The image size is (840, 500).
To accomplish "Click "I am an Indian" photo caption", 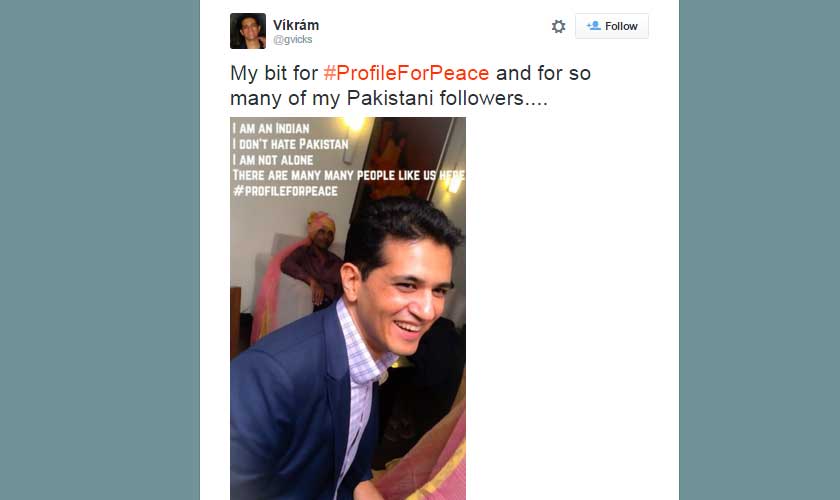I will tap(270, 129).
